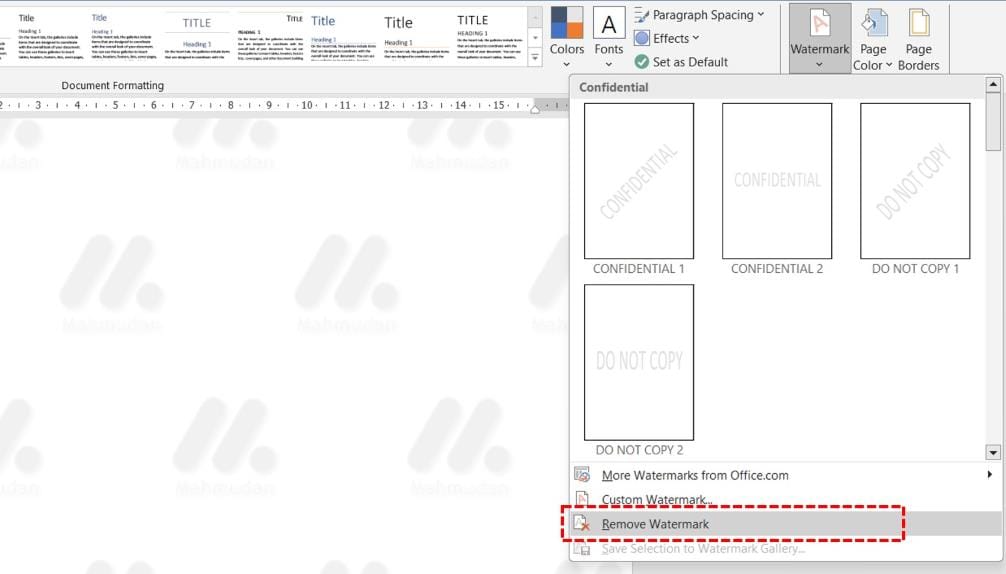Apply the DO NOT COPY 1 watermark
The height and width of the screenshot is (574, 1006).
tap(914, 181)
